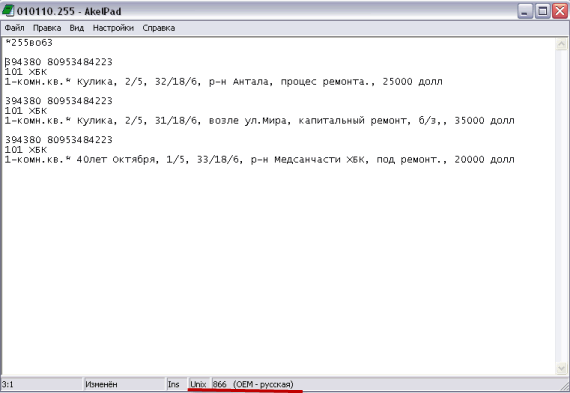Click the Unix newline format status field
Viewport: 570px width, 393px height.
coord(199,384)
